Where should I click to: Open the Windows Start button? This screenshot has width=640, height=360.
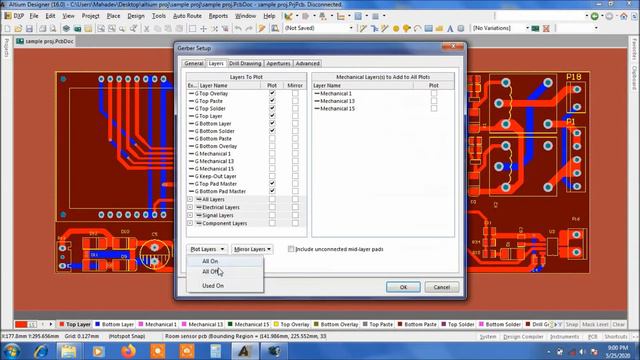click(11, 351)
